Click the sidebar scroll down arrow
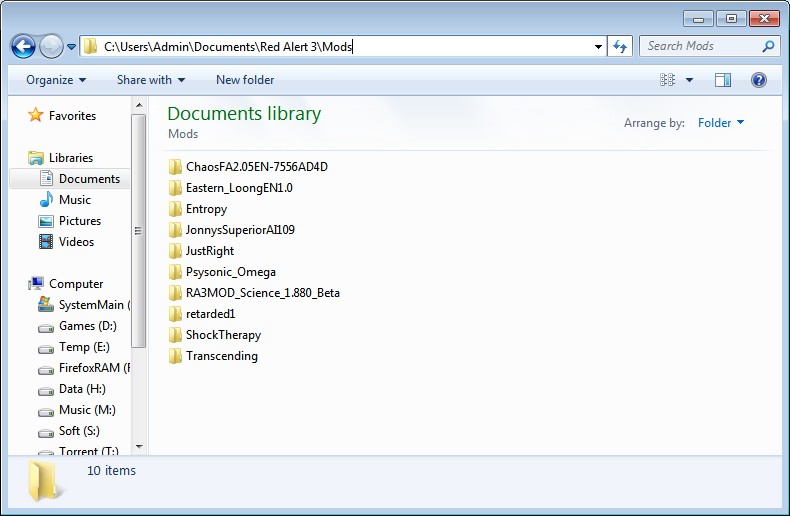 pyautogui.click(x=139, y=446)
